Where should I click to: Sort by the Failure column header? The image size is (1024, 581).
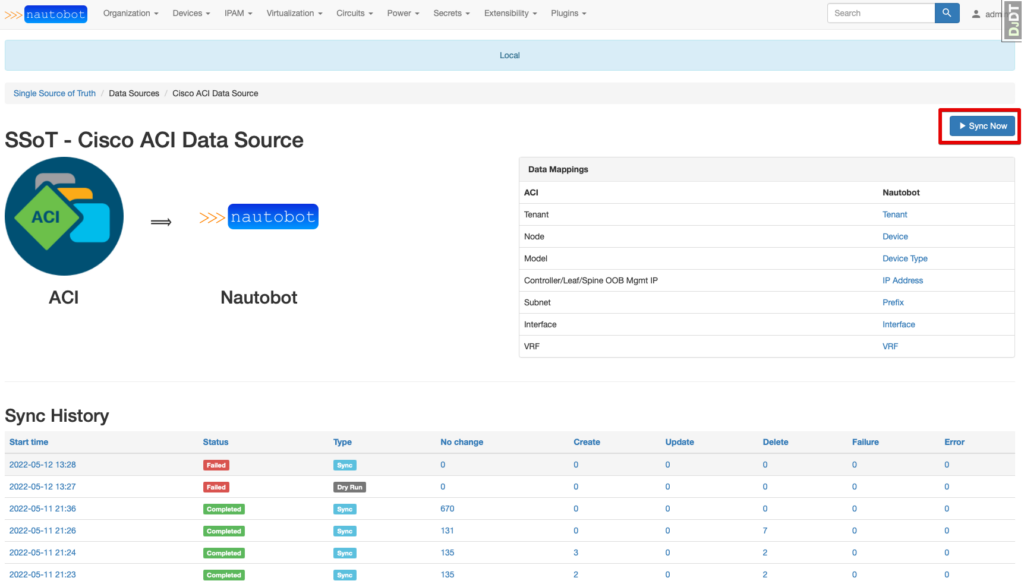[865, 442]
